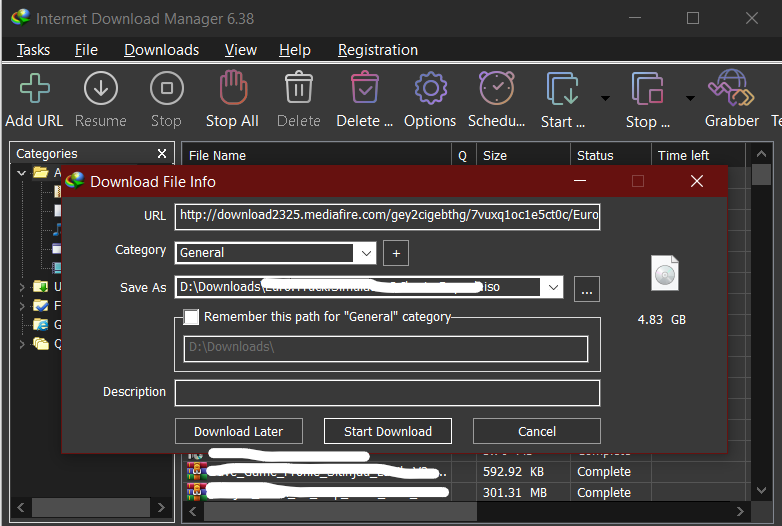Click the URL field in the dialog

click(x=388, y=216)
